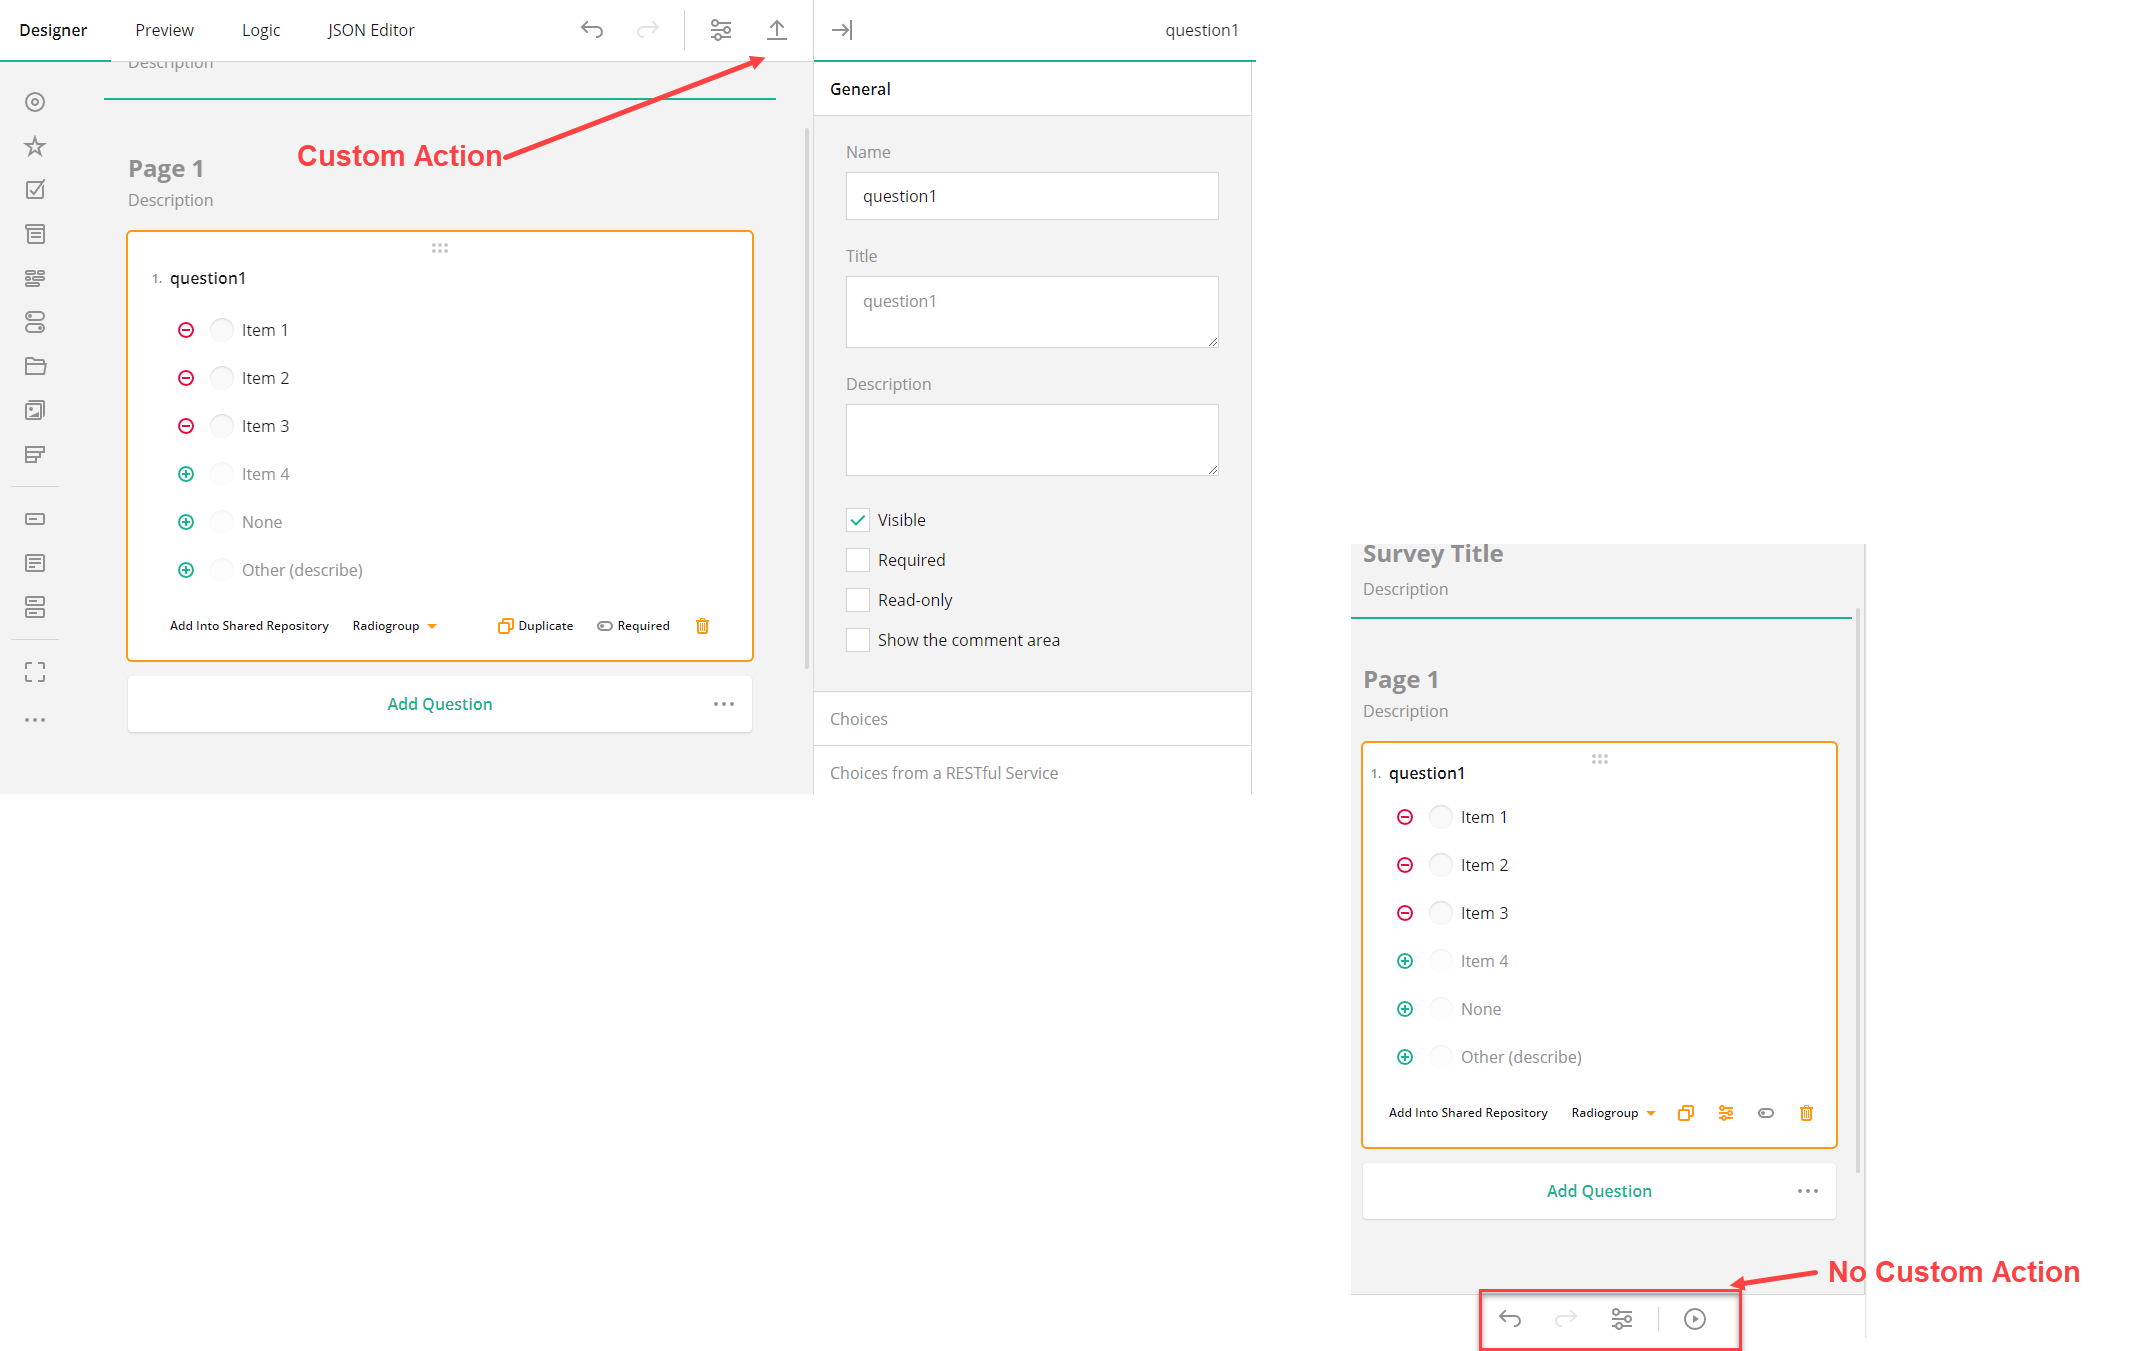Uncheck the Visible checkbox
The image size is (2134, 1351).
[858, 520]
